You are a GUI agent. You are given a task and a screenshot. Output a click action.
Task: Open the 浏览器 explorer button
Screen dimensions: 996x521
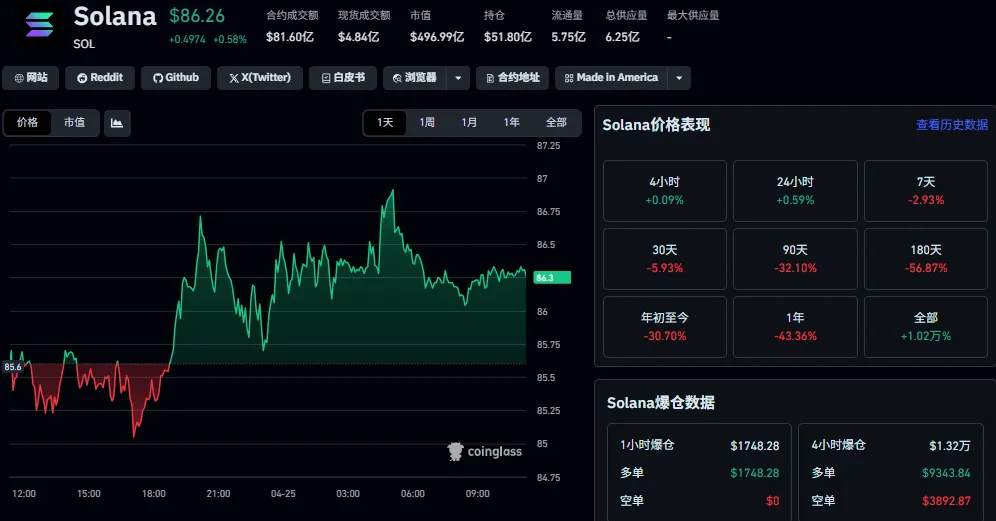coord(415,78)
